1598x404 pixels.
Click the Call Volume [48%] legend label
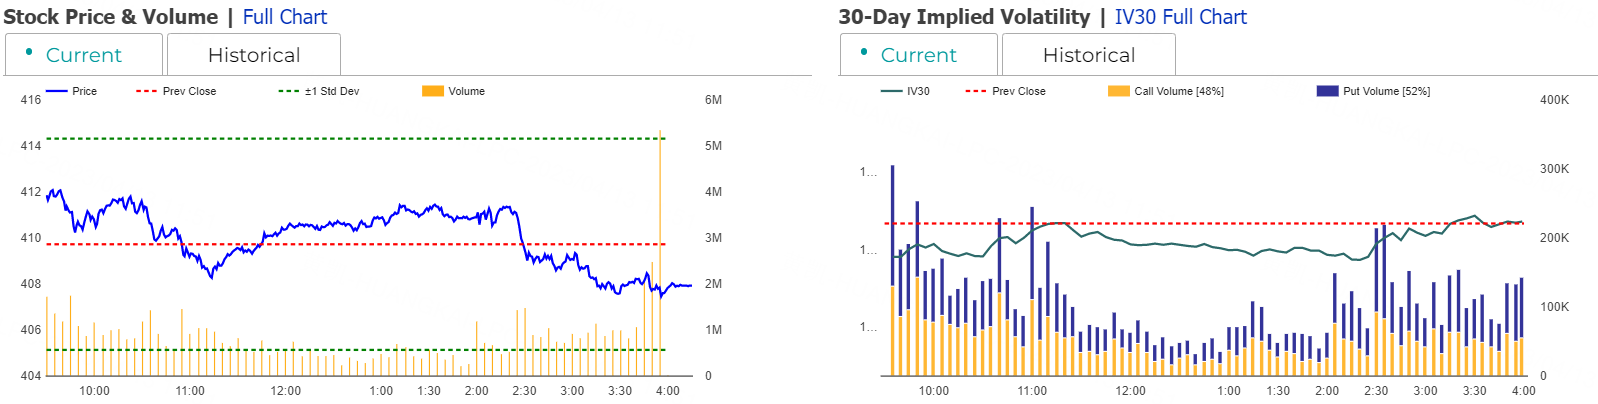point(1178,91)
